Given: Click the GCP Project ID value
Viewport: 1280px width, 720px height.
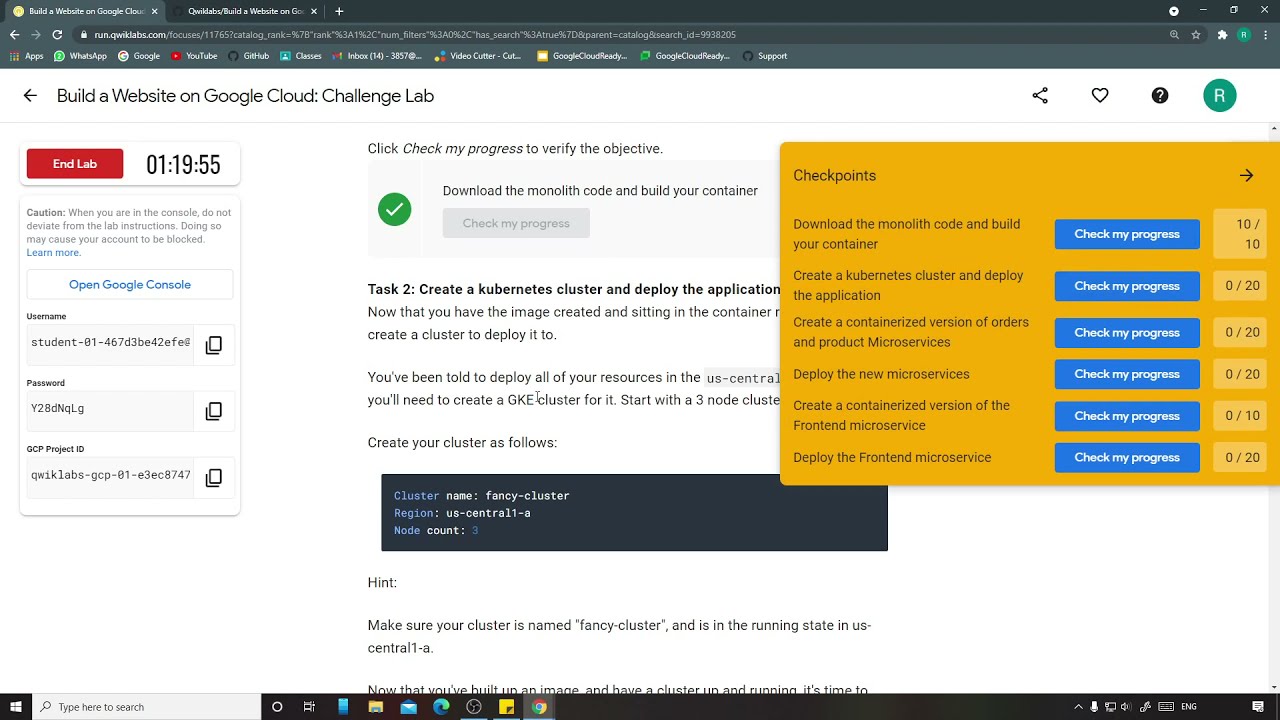Looking at the screenshot, I should point(110,476).
